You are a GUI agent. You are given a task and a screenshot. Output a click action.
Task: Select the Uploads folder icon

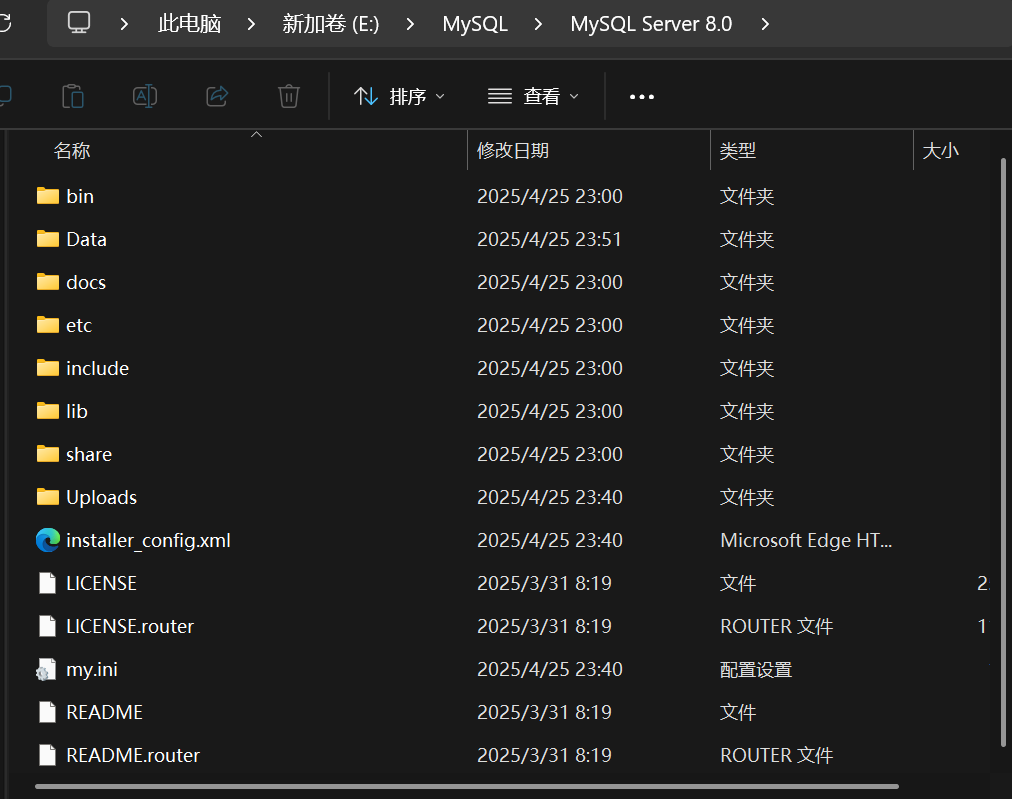tap(48, 497)
